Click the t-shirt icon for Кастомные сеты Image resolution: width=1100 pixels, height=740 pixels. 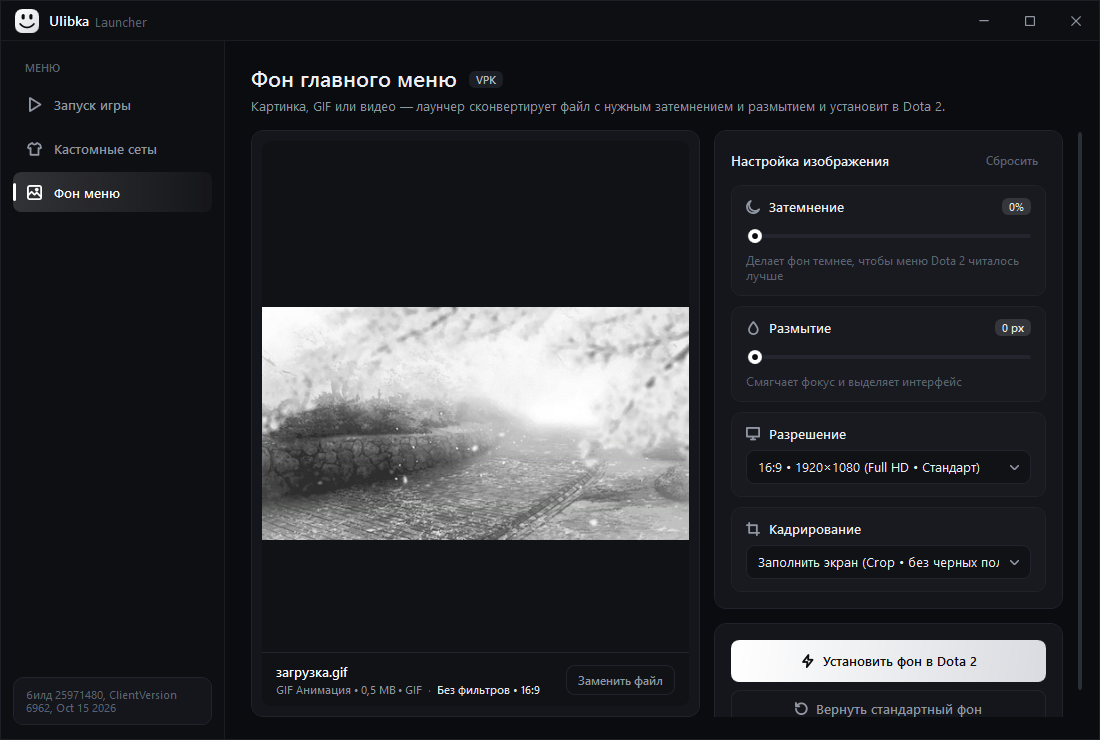tap(34, 149)
